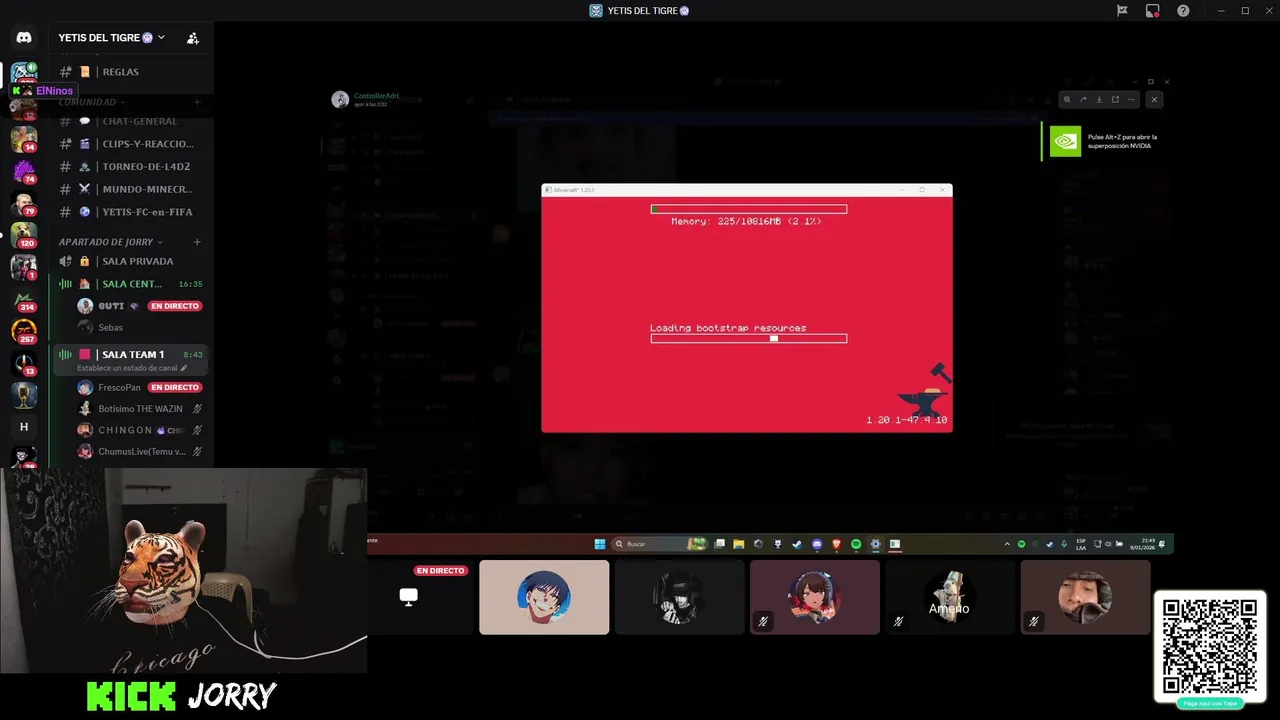The width and height of the screenshot is (1280, 720).
Task: Click EN DIRECTO badge next to FrescoPan
Action: point(175,387)
